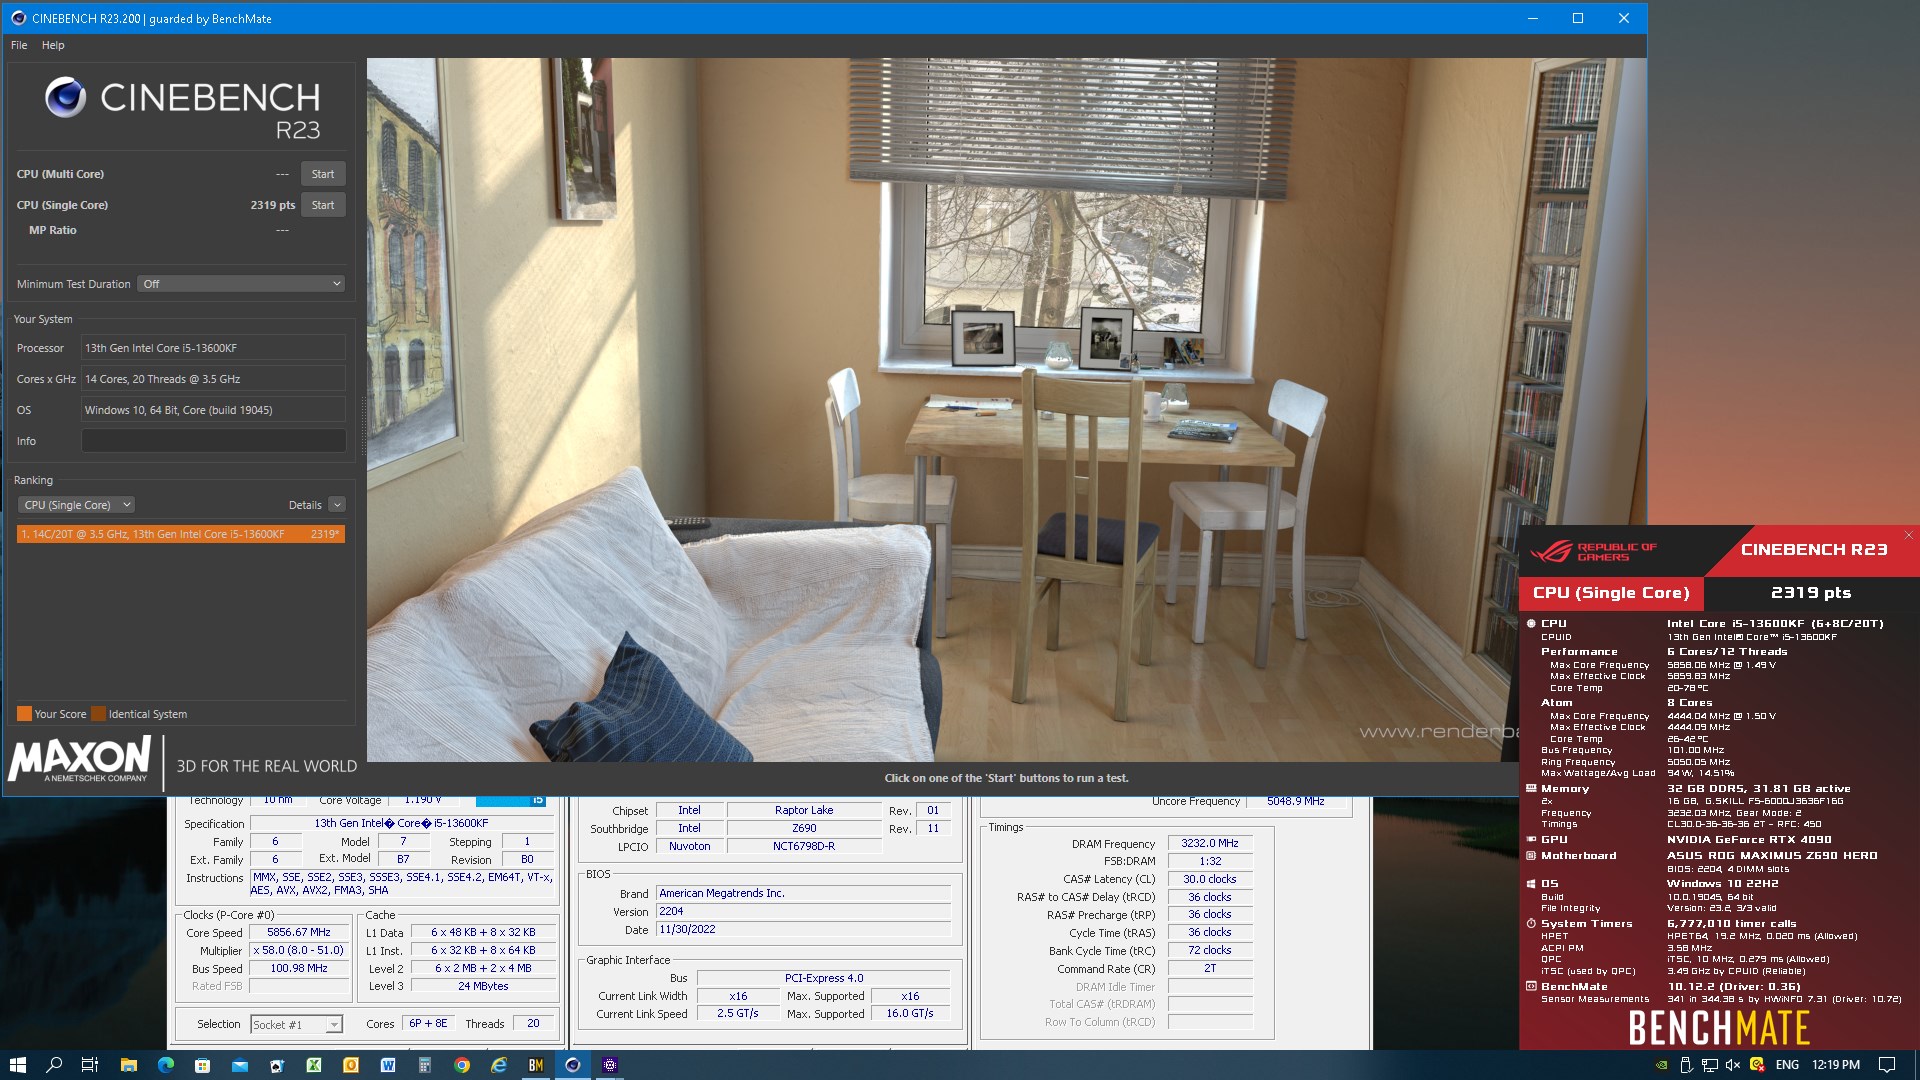The height and width of the screenshot is (1080, 1920).
Task: Switch to CPU-Z purple taskbar icon
Action: click(610, 1065)
